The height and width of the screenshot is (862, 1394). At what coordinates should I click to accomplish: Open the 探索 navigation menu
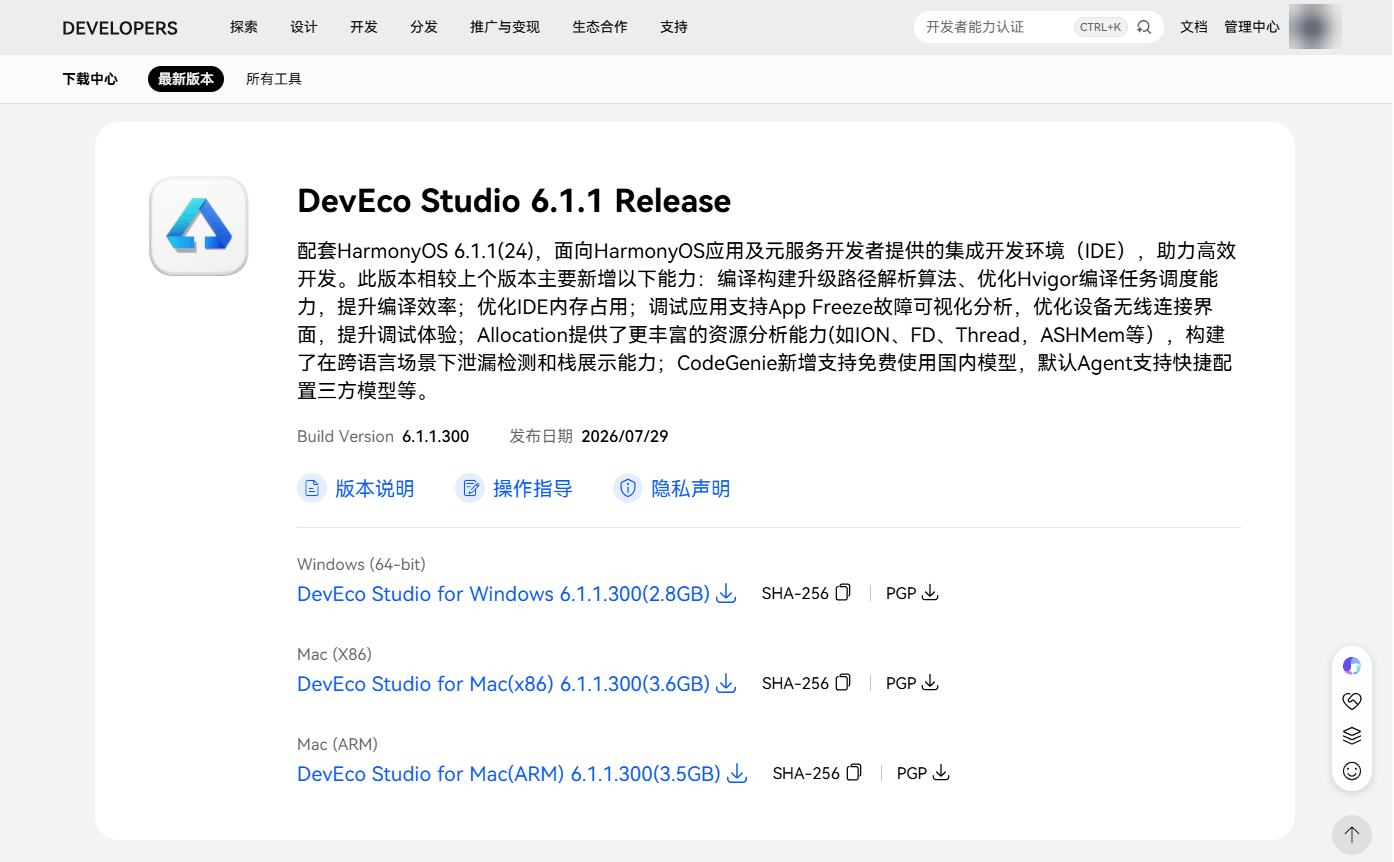point(244,27)
